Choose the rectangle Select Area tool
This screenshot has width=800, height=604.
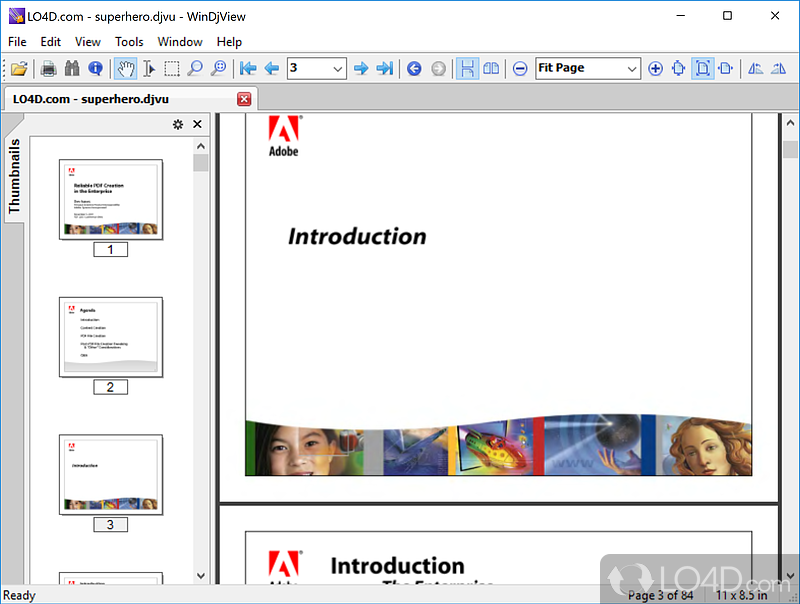point(172,68)
